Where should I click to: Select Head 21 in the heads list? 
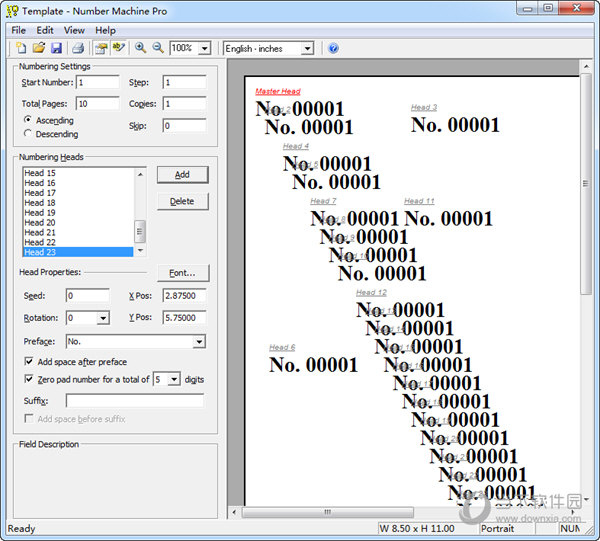click(78, 233)
